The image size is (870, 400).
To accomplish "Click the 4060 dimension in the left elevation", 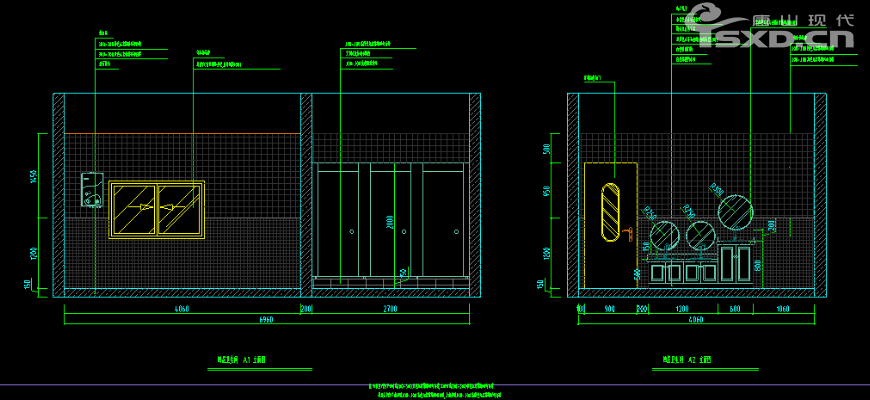I will click(x=183, y=309).
